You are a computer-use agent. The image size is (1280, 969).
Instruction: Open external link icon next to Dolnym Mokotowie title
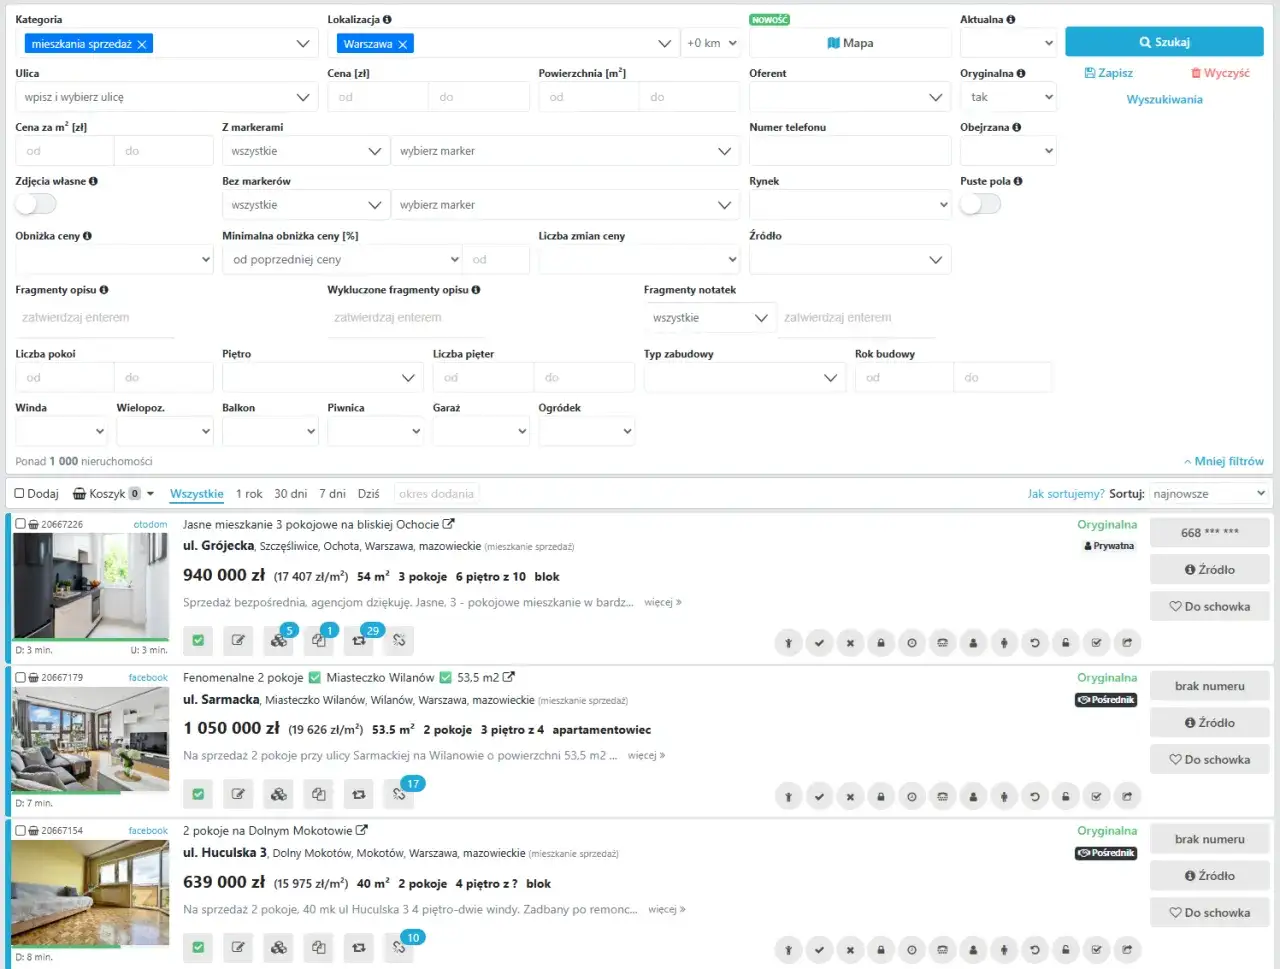tap(362, 830)
